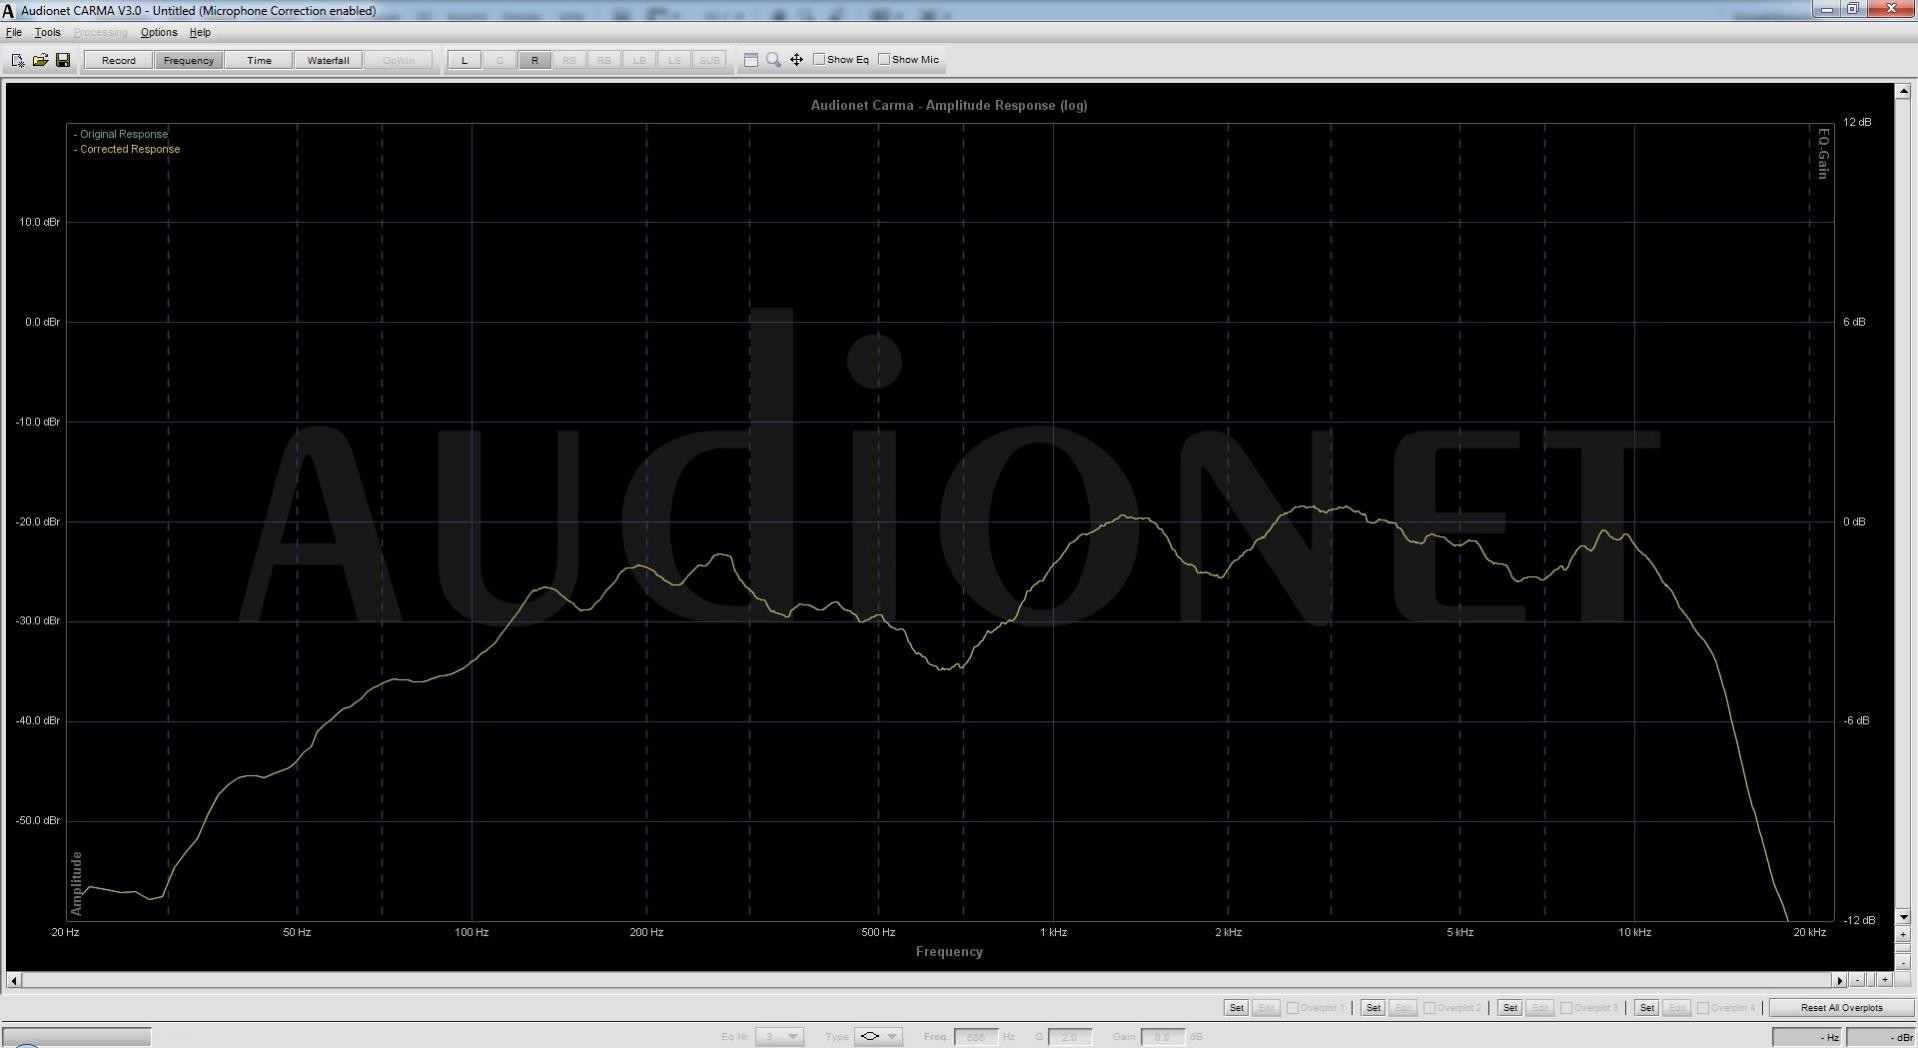Click the OpWin button
The width and height of the screenshot is (1918, 1048).
[x=398, y=60]
